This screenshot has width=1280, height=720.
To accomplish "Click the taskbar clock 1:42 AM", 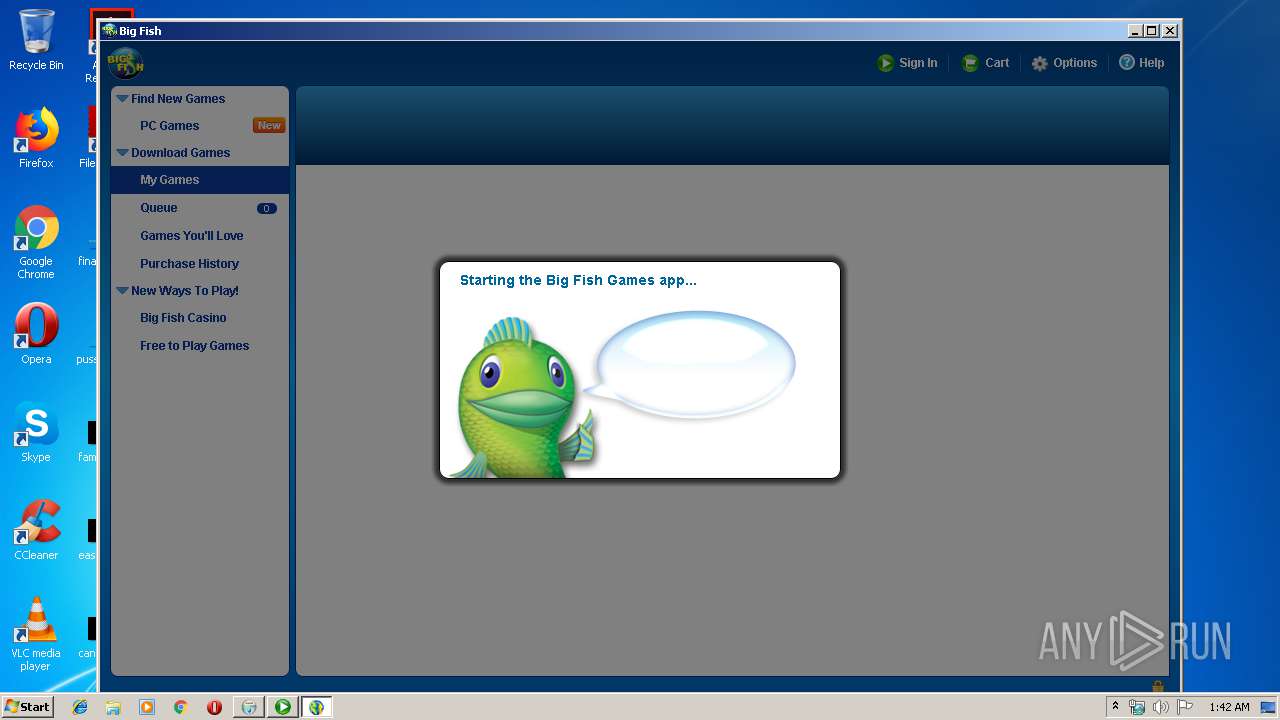I will click(x=1229, y=707).
